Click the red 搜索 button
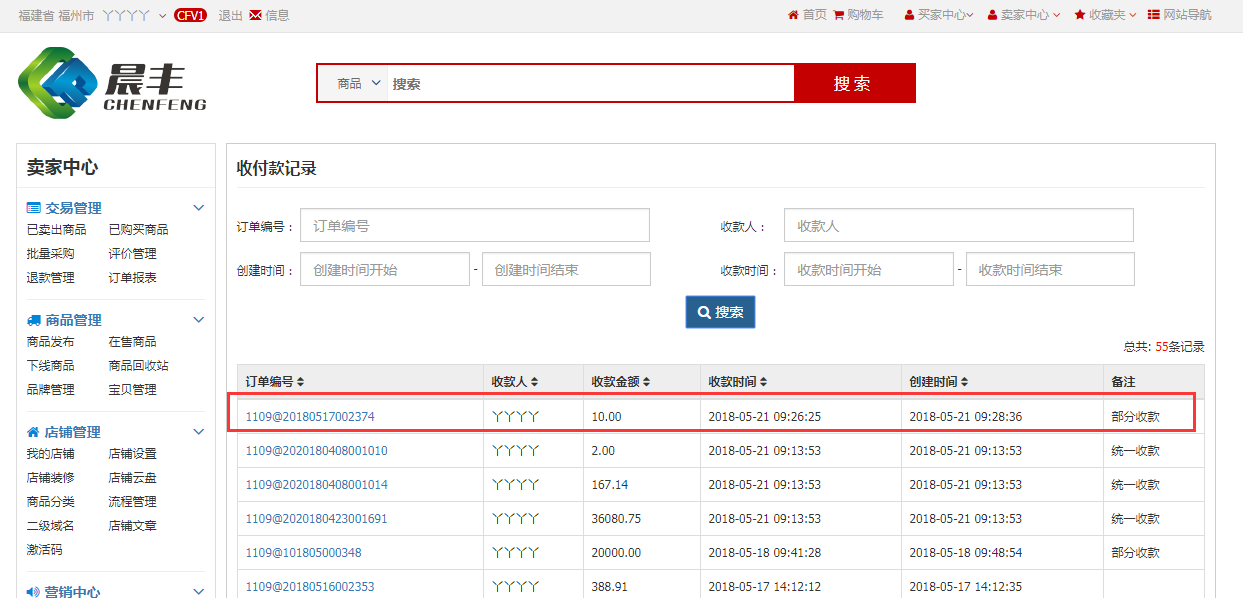Viewport: 1243px width, 598px height. (854, 84)
